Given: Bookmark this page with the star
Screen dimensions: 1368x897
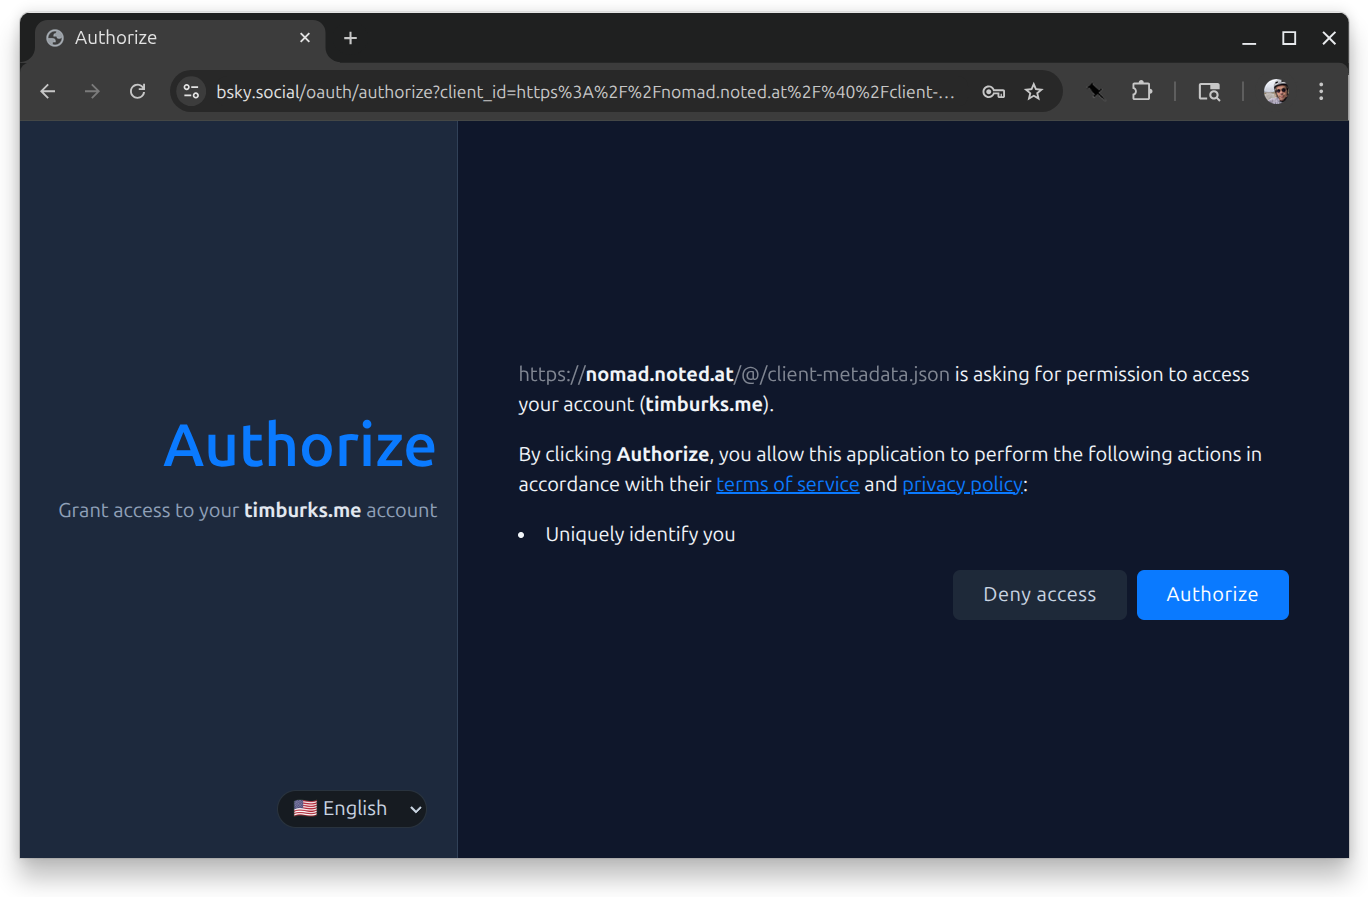Looking at the screenshot, I should click(1034, 92).
